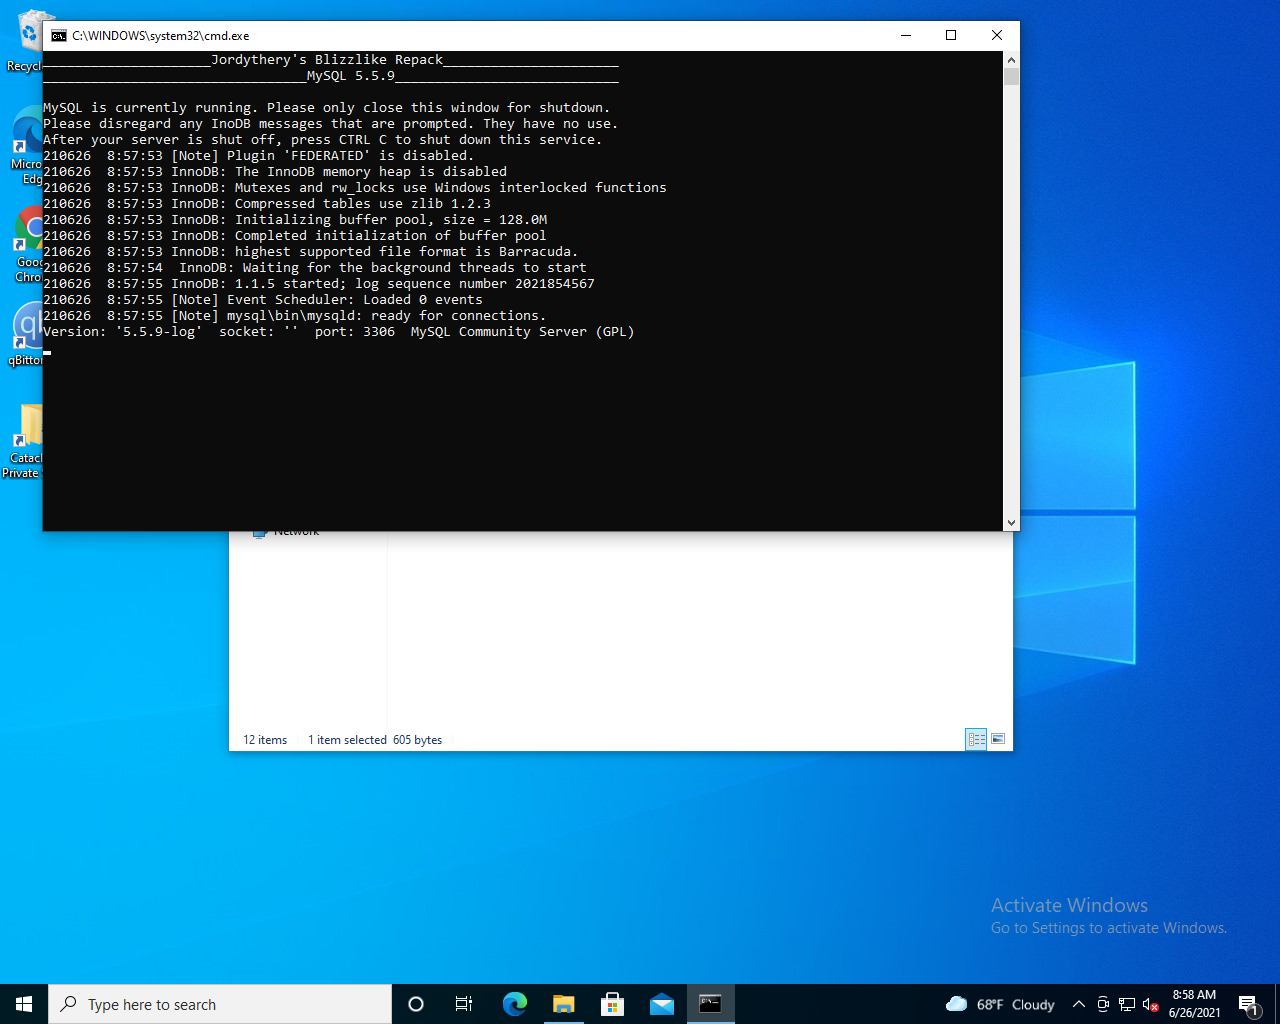1280x1024 pixels.
Task: Click the scroll down arrow in cmd
Action: [1011, 523]
